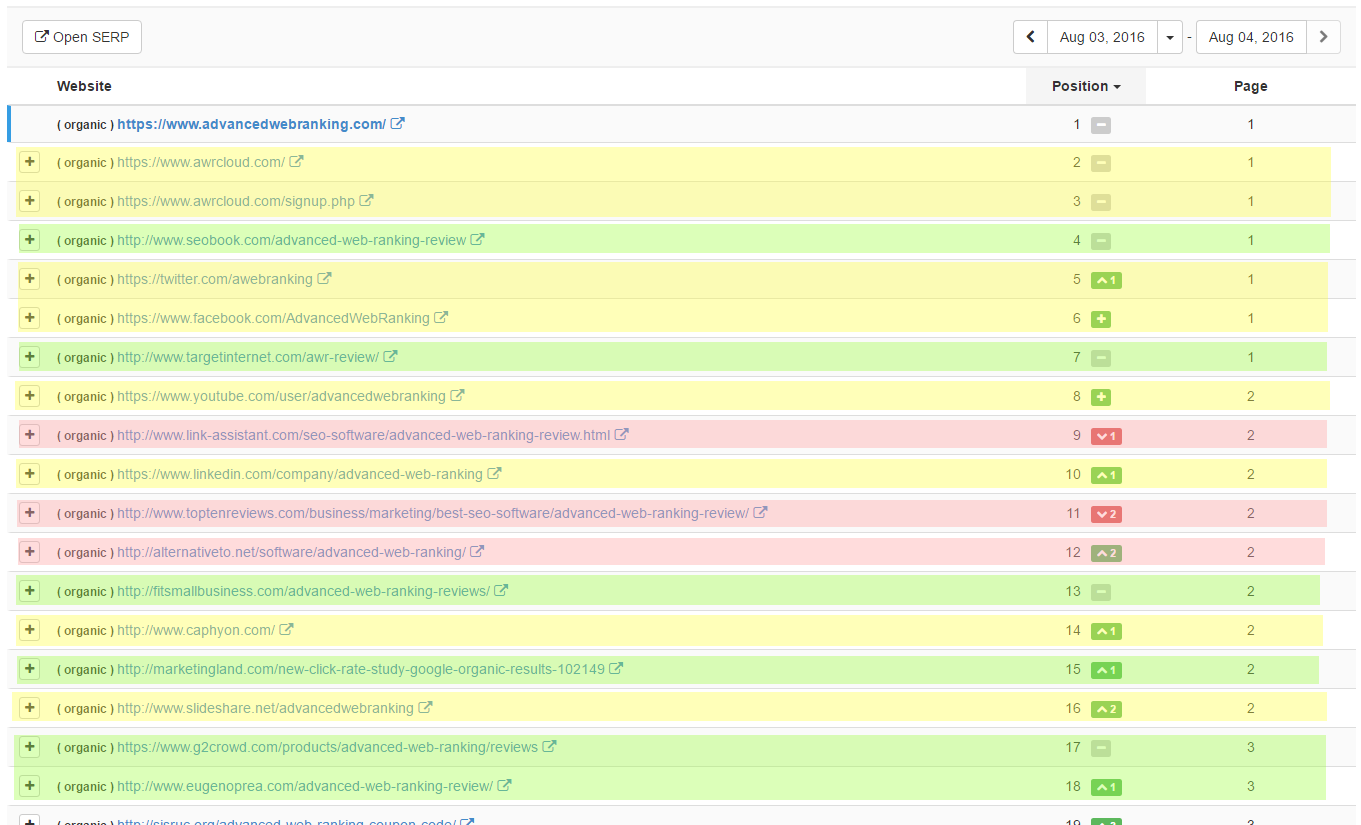Click external link icon for toptenreviews.com URL

[x=761, y=513]
